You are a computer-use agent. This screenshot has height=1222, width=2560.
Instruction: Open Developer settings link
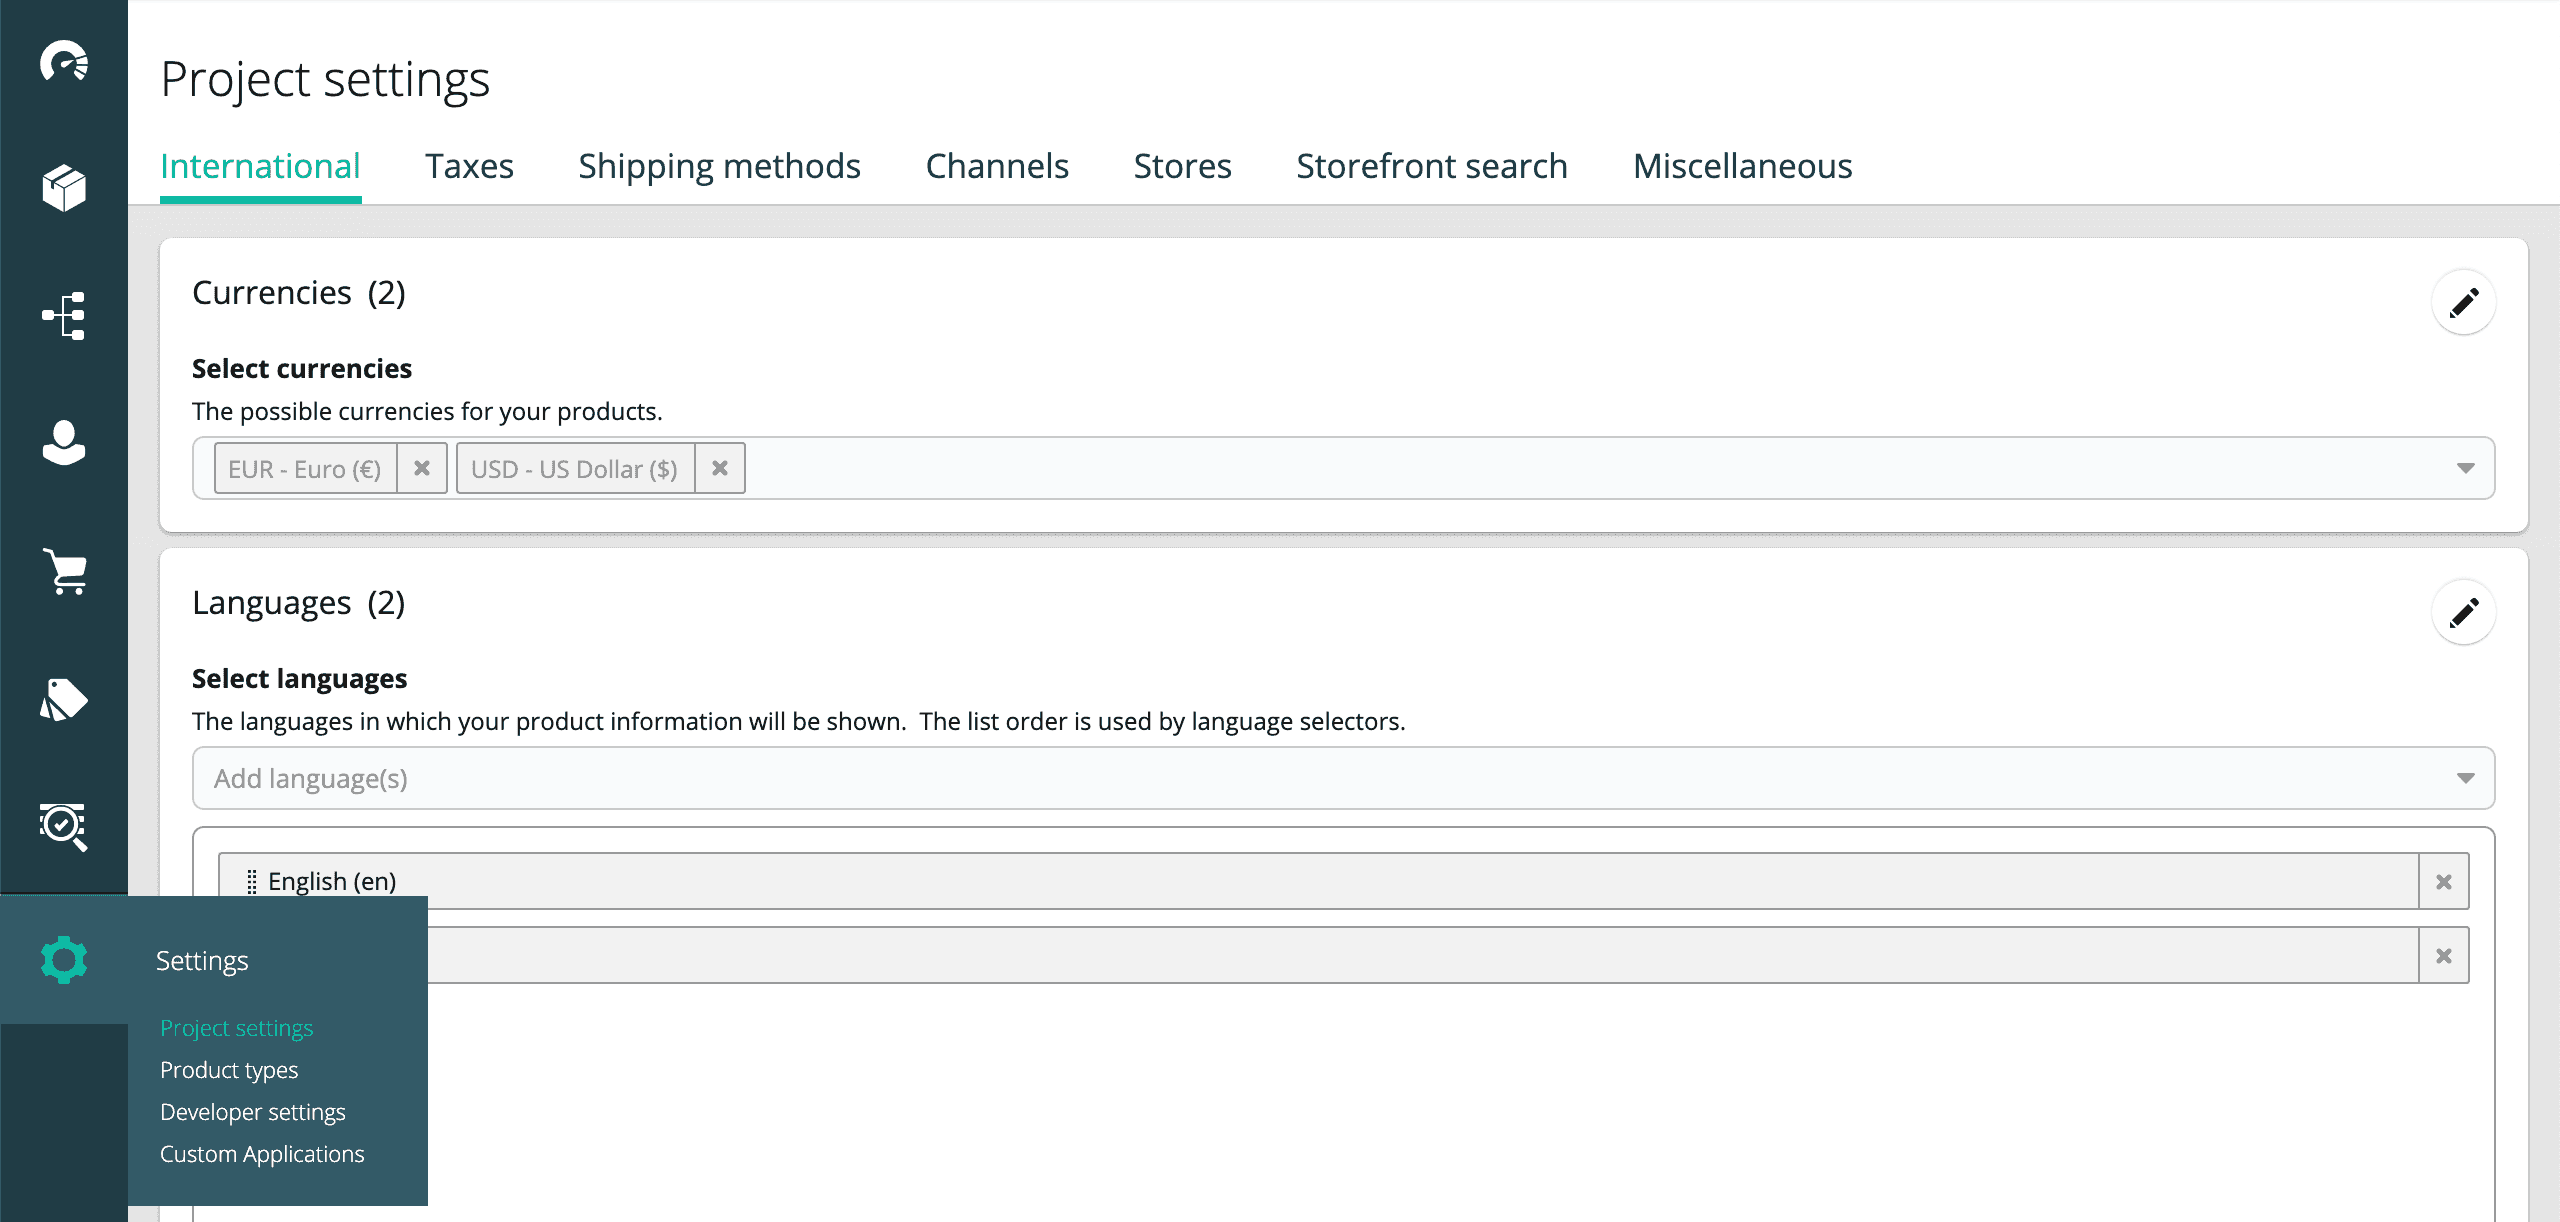tap(253, 1112)
